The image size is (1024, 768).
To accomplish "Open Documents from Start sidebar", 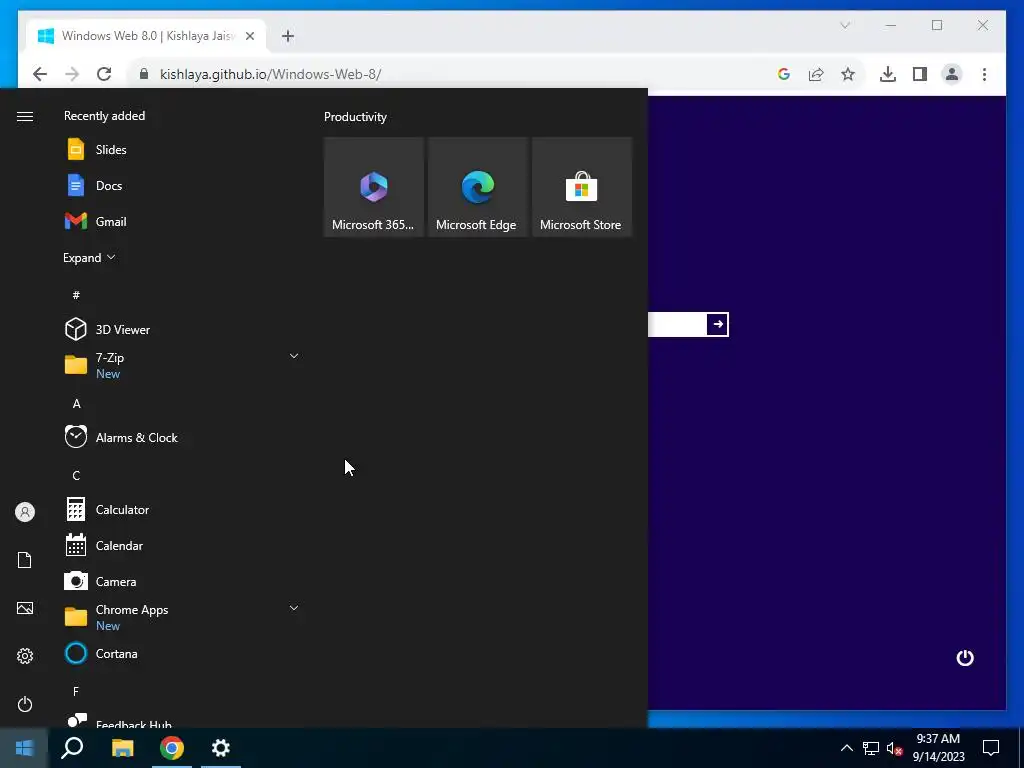I will pos(25,560).
